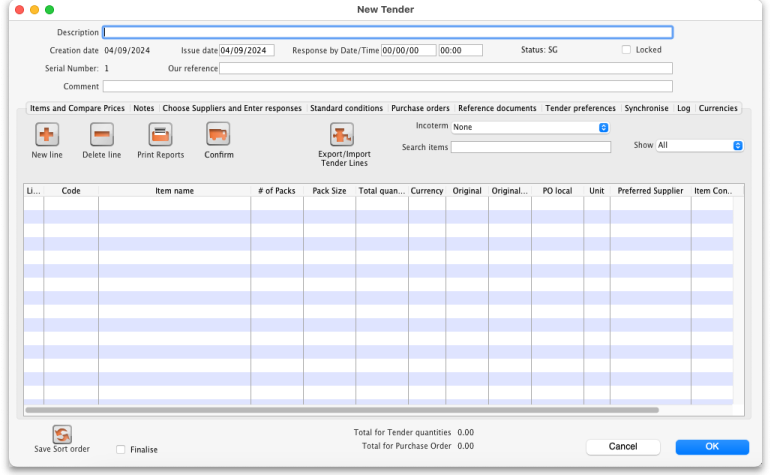Open the Incoterm dropdown
This screenshot has height=475, width=771.
530,127
